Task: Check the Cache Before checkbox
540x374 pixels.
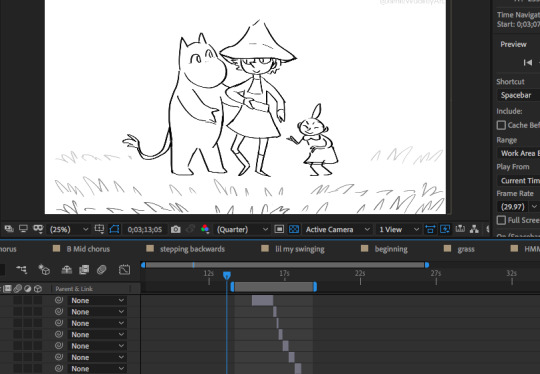Action: point(501,125)
